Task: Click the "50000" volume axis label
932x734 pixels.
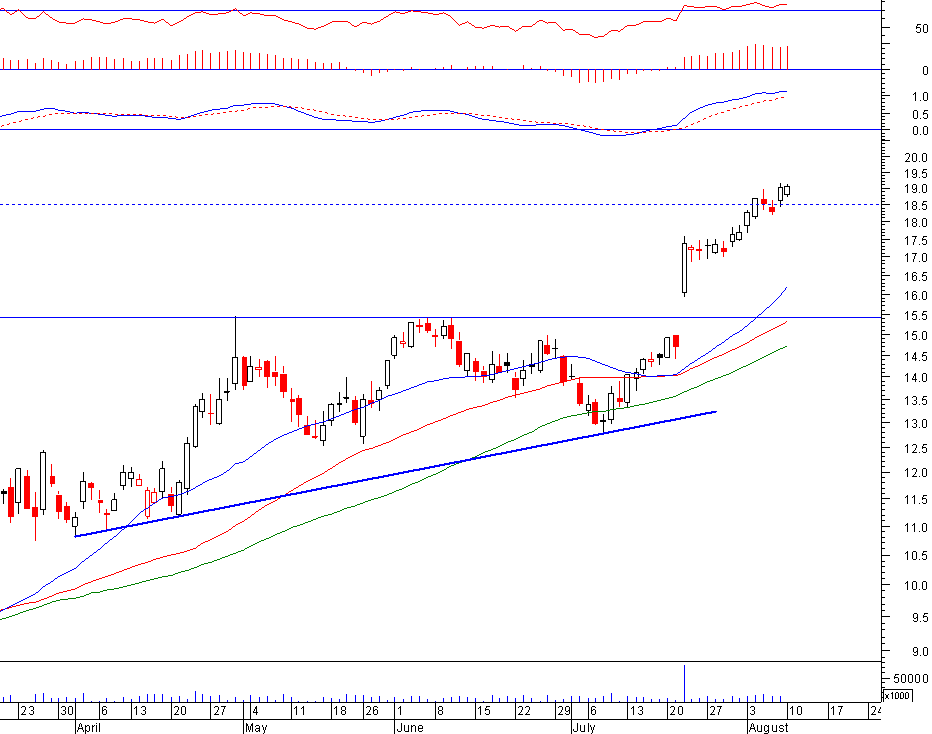Action: pos(910,679)
